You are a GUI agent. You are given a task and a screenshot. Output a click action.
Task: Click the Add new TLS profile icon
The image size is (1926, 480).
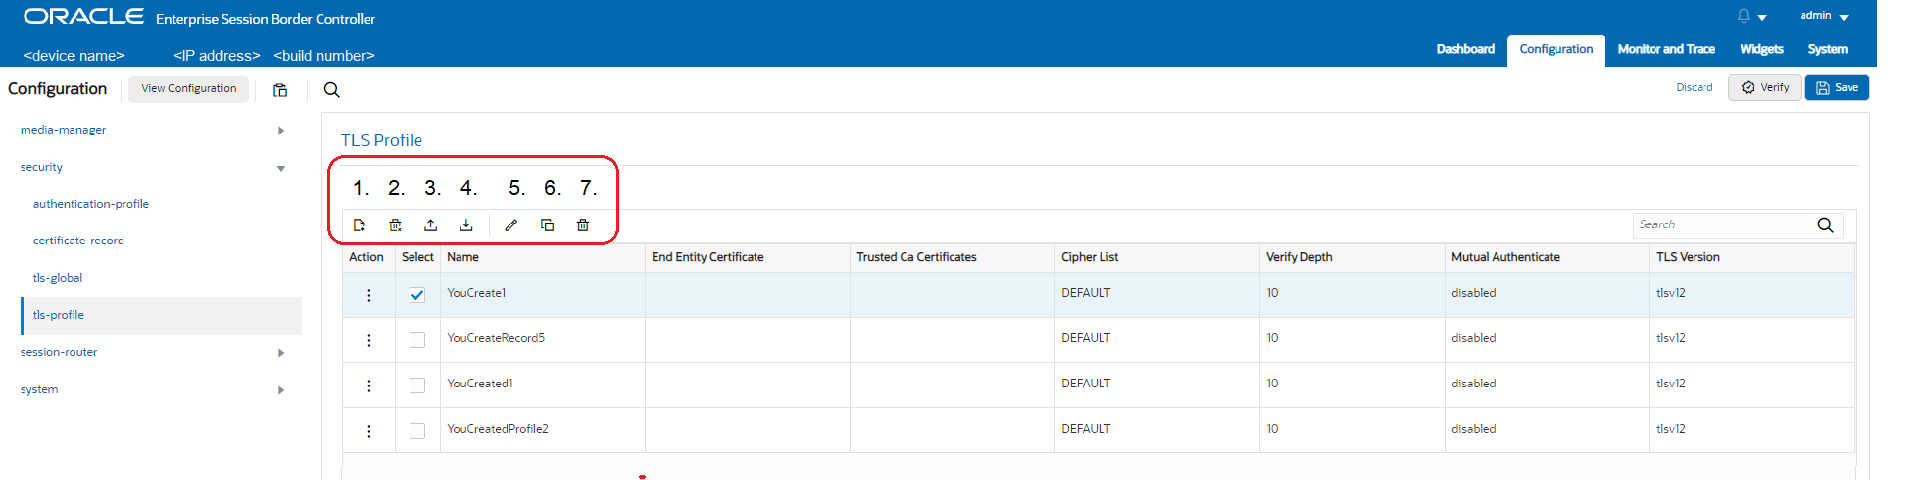point(359,225)
